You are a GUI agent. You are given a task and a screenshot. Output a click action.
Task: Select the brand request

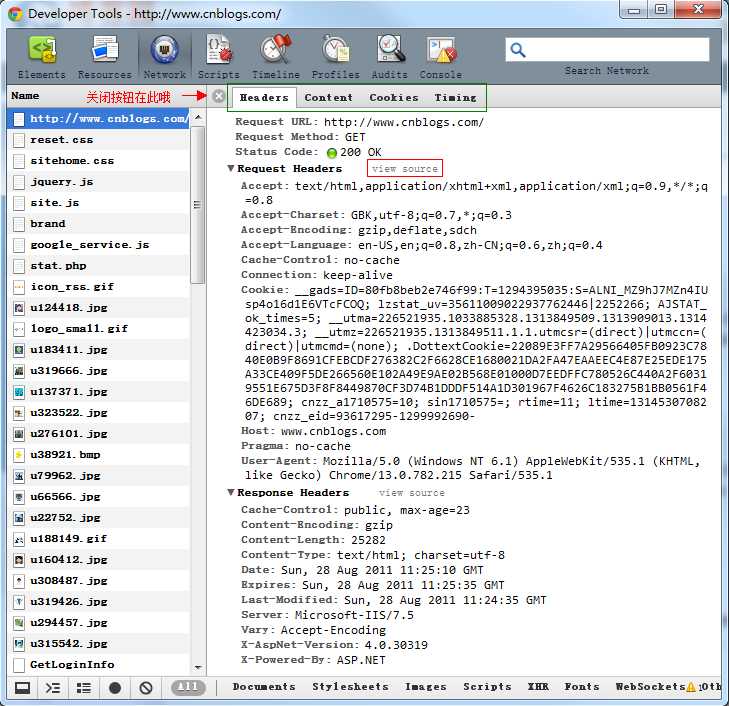click(x=99, y=224)
